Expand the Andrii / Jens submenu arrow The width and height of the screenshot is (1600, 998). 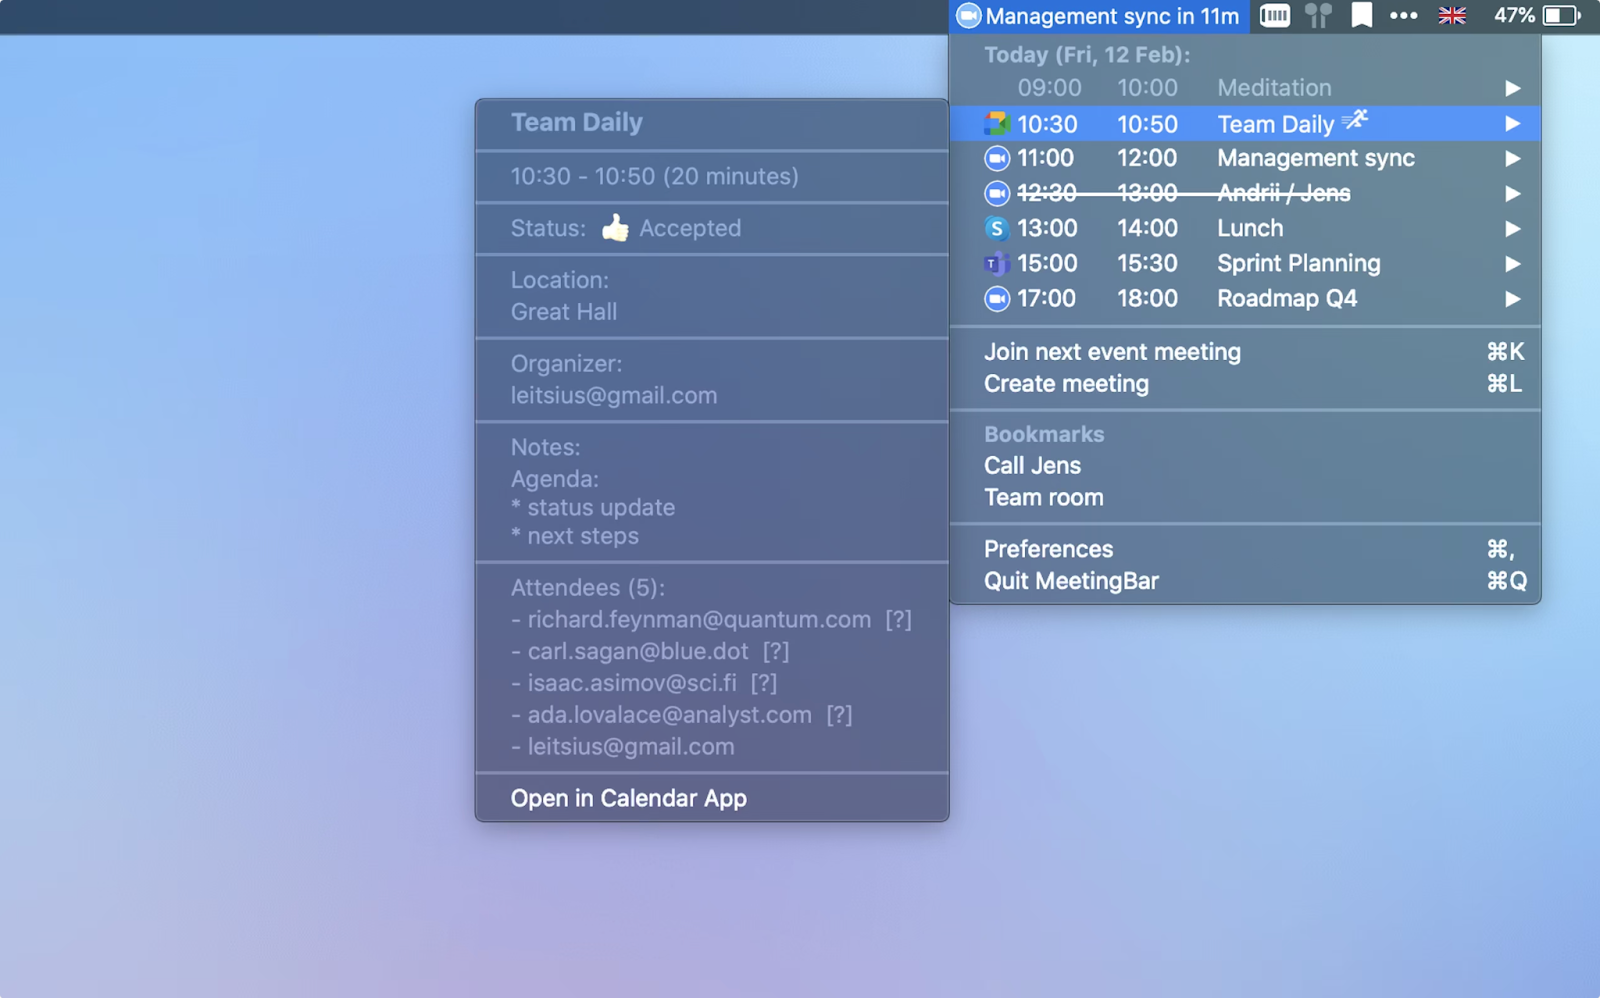pyautogui.click(x=1513, y=194)
